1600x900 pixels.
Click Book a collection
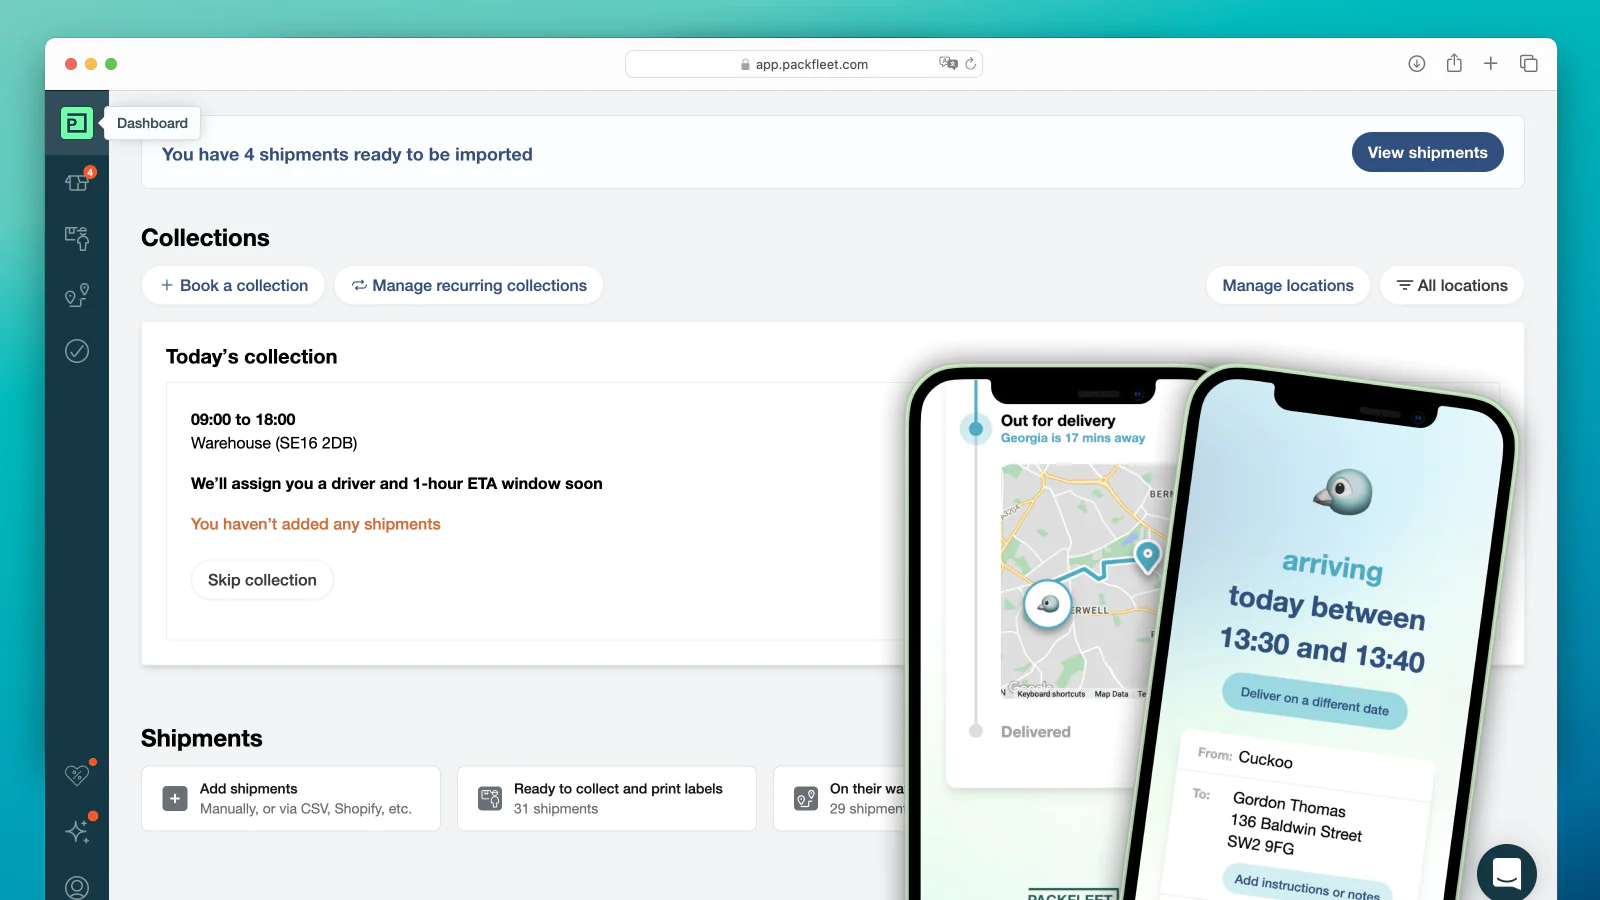point(233,285)
